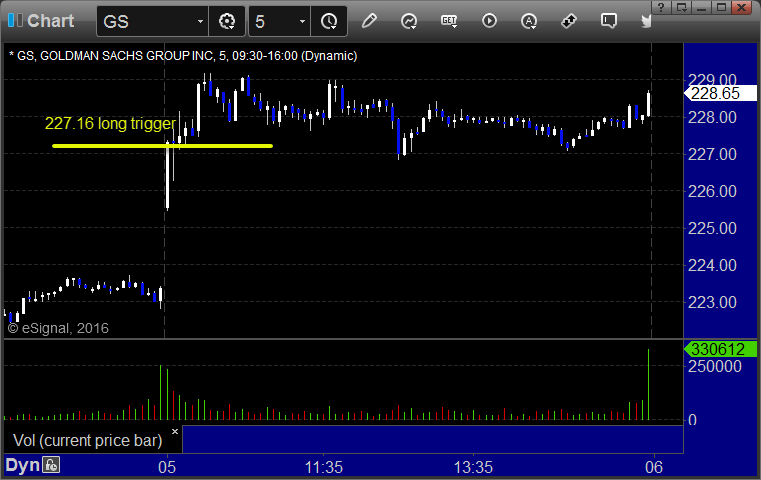
Task: Click the 11:35 time axis label
Action: (x=324, y=467)
